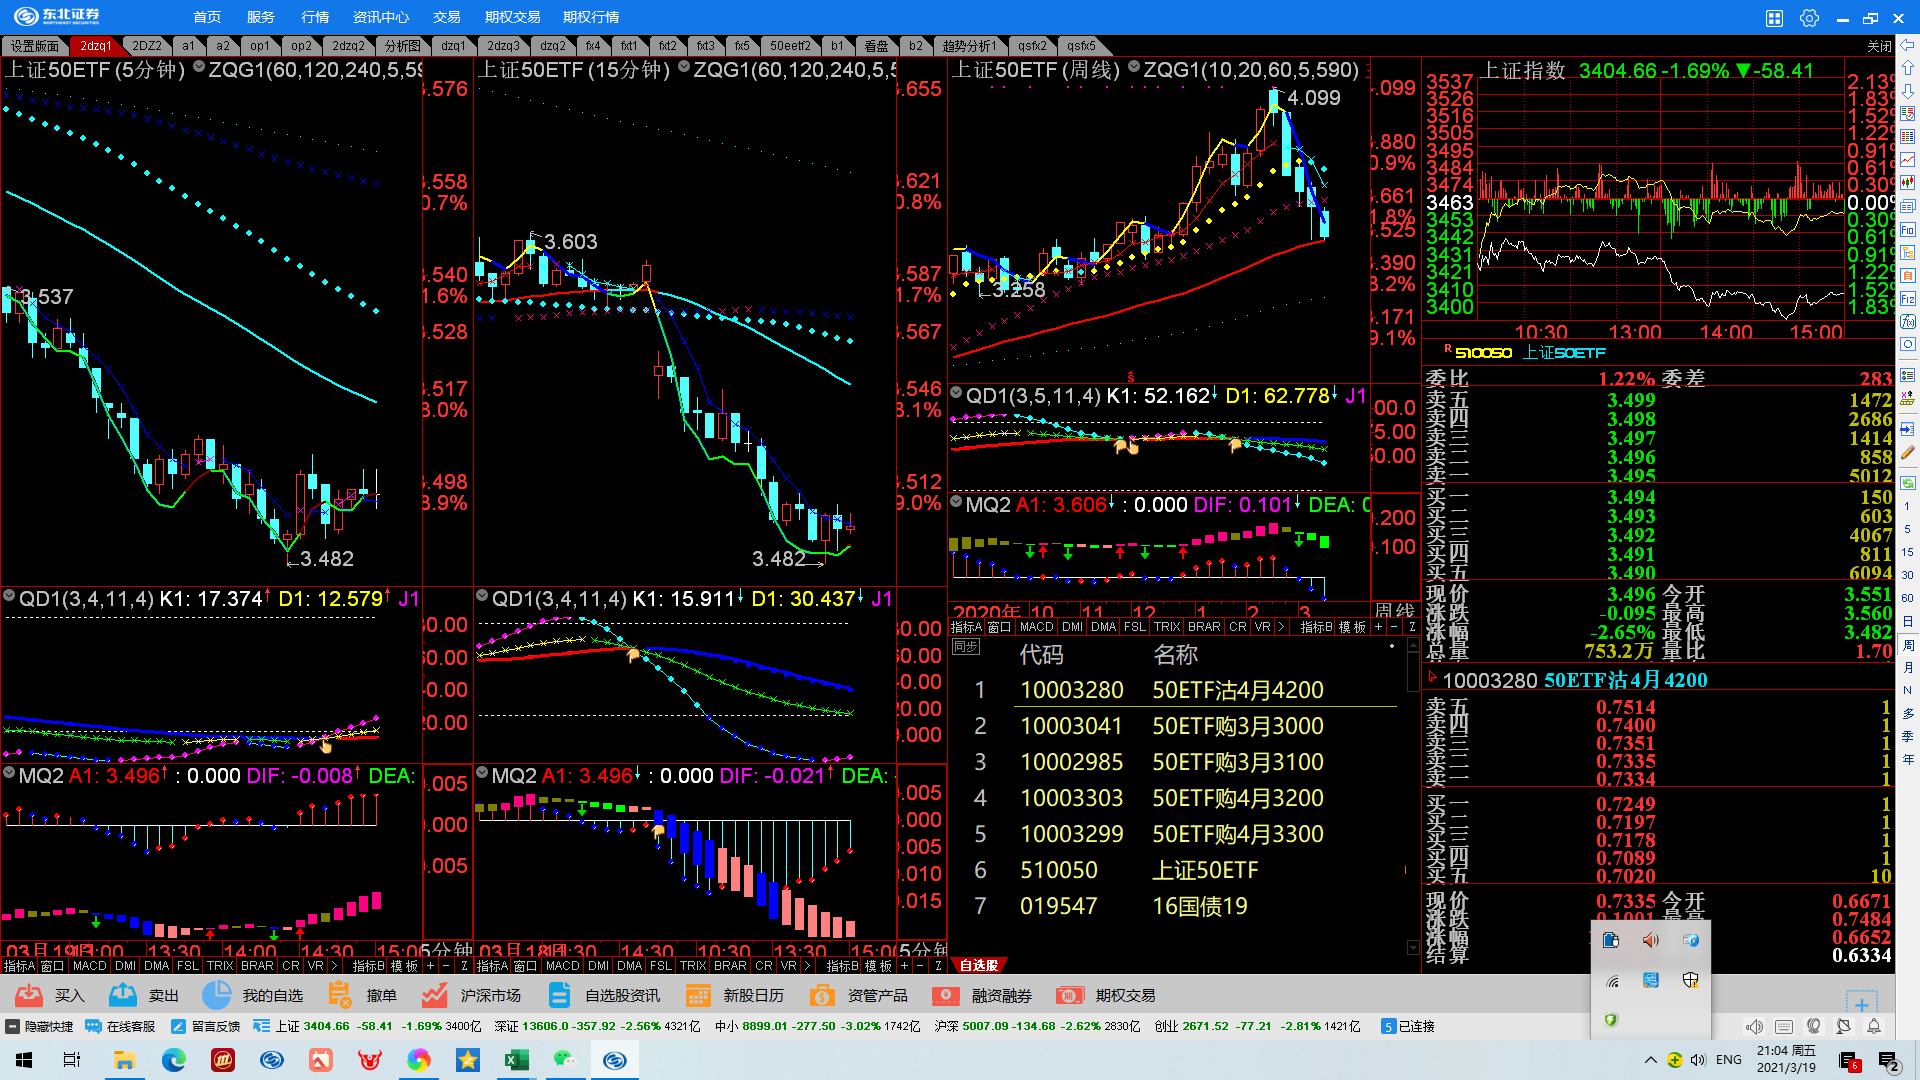Open 资管产品 briefcase icon
This screenshot has width=1920, height=1080.
tap(822, 995)
